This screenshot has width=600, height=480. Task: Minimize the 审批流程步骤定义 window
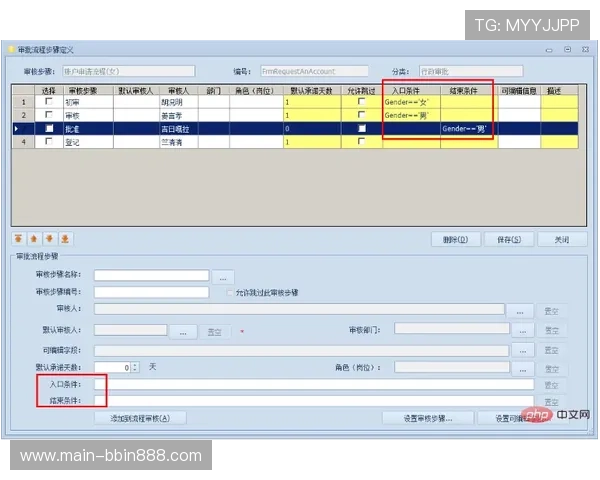click(x=549, y=50)
